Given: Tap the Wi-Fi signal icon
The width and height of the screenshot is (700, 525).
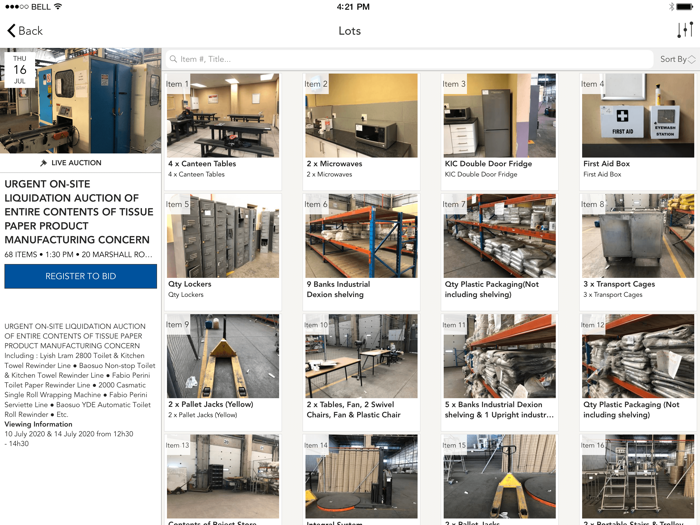Looking at the screenshot, I should click(x=58, y=7).
